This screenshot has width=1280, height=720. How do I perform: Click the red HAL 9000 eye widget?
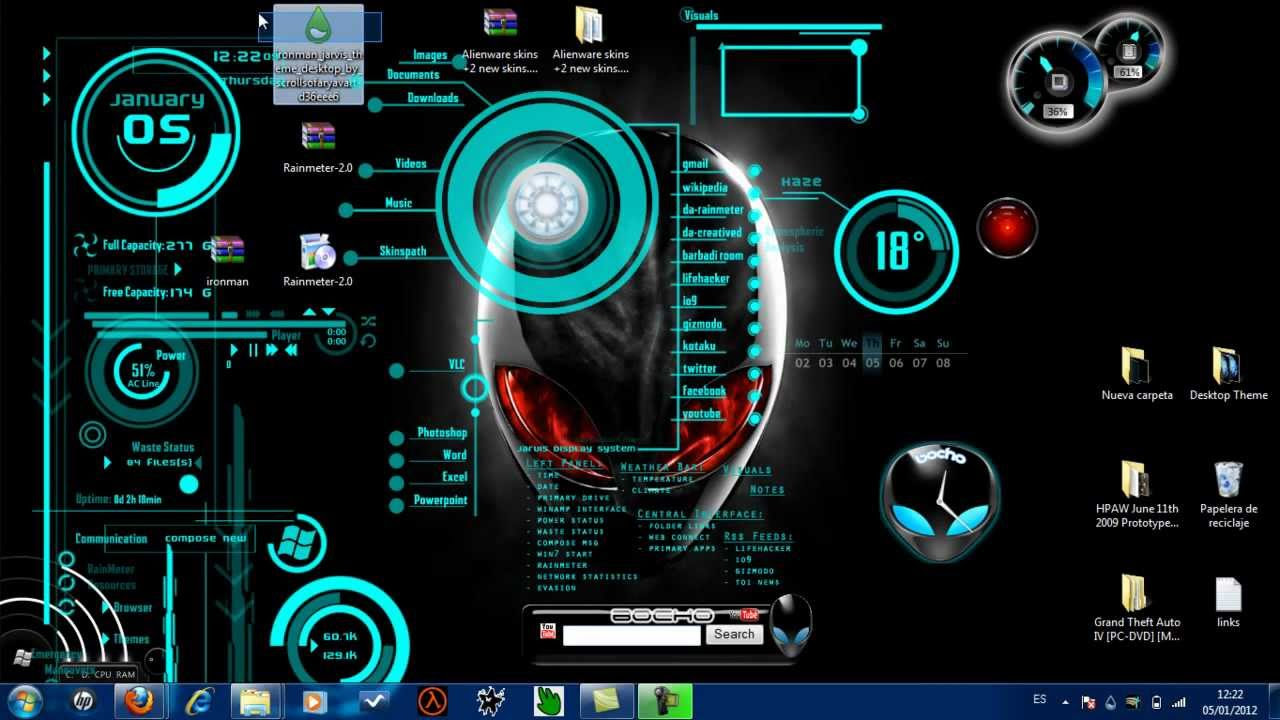tap(1007, 228)
